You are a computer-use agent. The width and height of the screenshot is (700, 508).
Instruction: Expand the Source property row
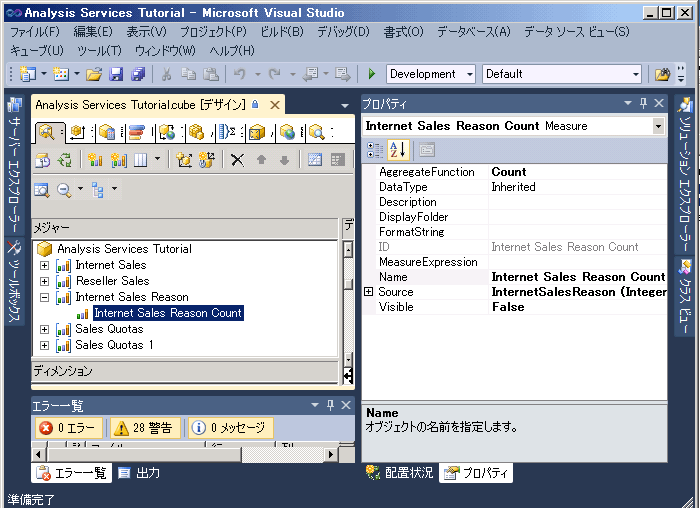[x=368, y=292]
